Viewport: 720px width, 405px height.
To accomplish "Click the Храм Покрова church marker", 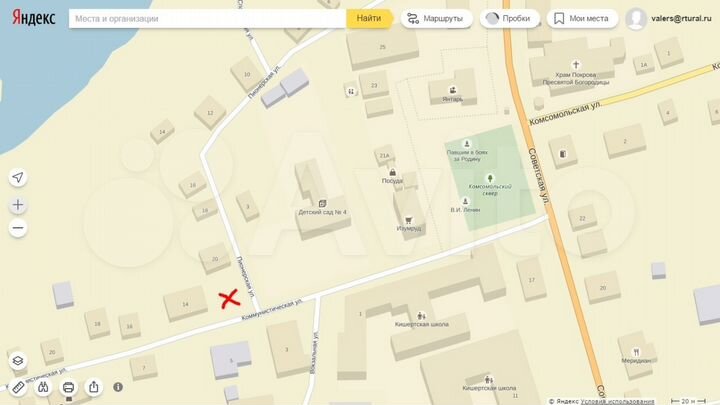I will tap(576, 65).
